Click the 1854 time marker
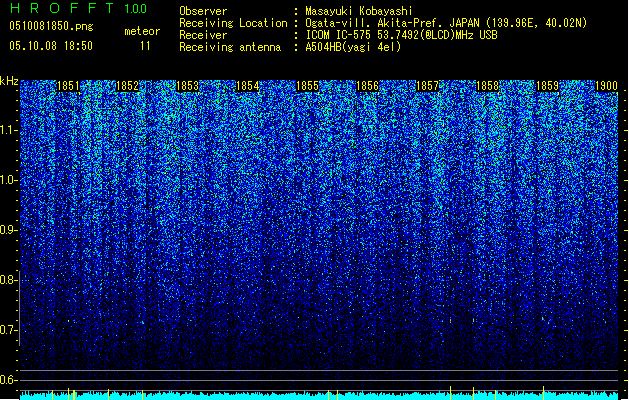Screen dimensions: 629x400 [248, 86]
